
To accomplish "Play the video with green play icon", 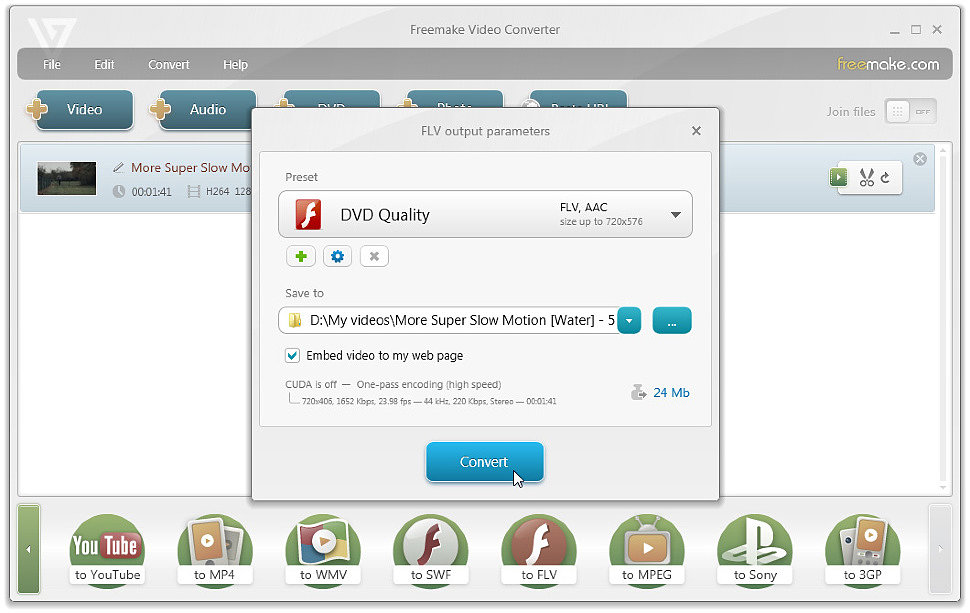I will tap(838, 178).
